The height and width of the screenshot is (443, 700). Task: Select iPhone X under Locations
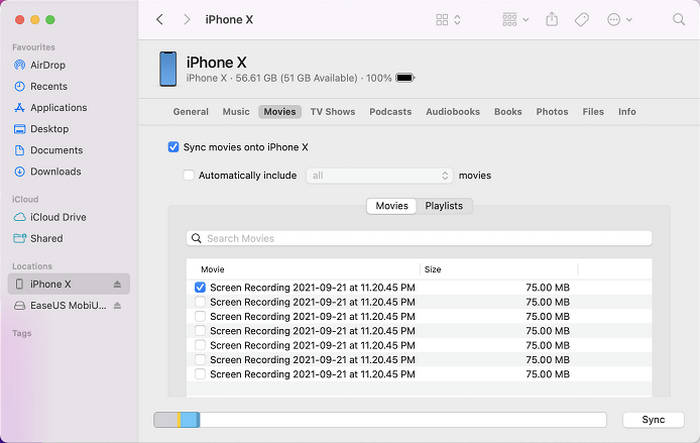click(69, 284)
